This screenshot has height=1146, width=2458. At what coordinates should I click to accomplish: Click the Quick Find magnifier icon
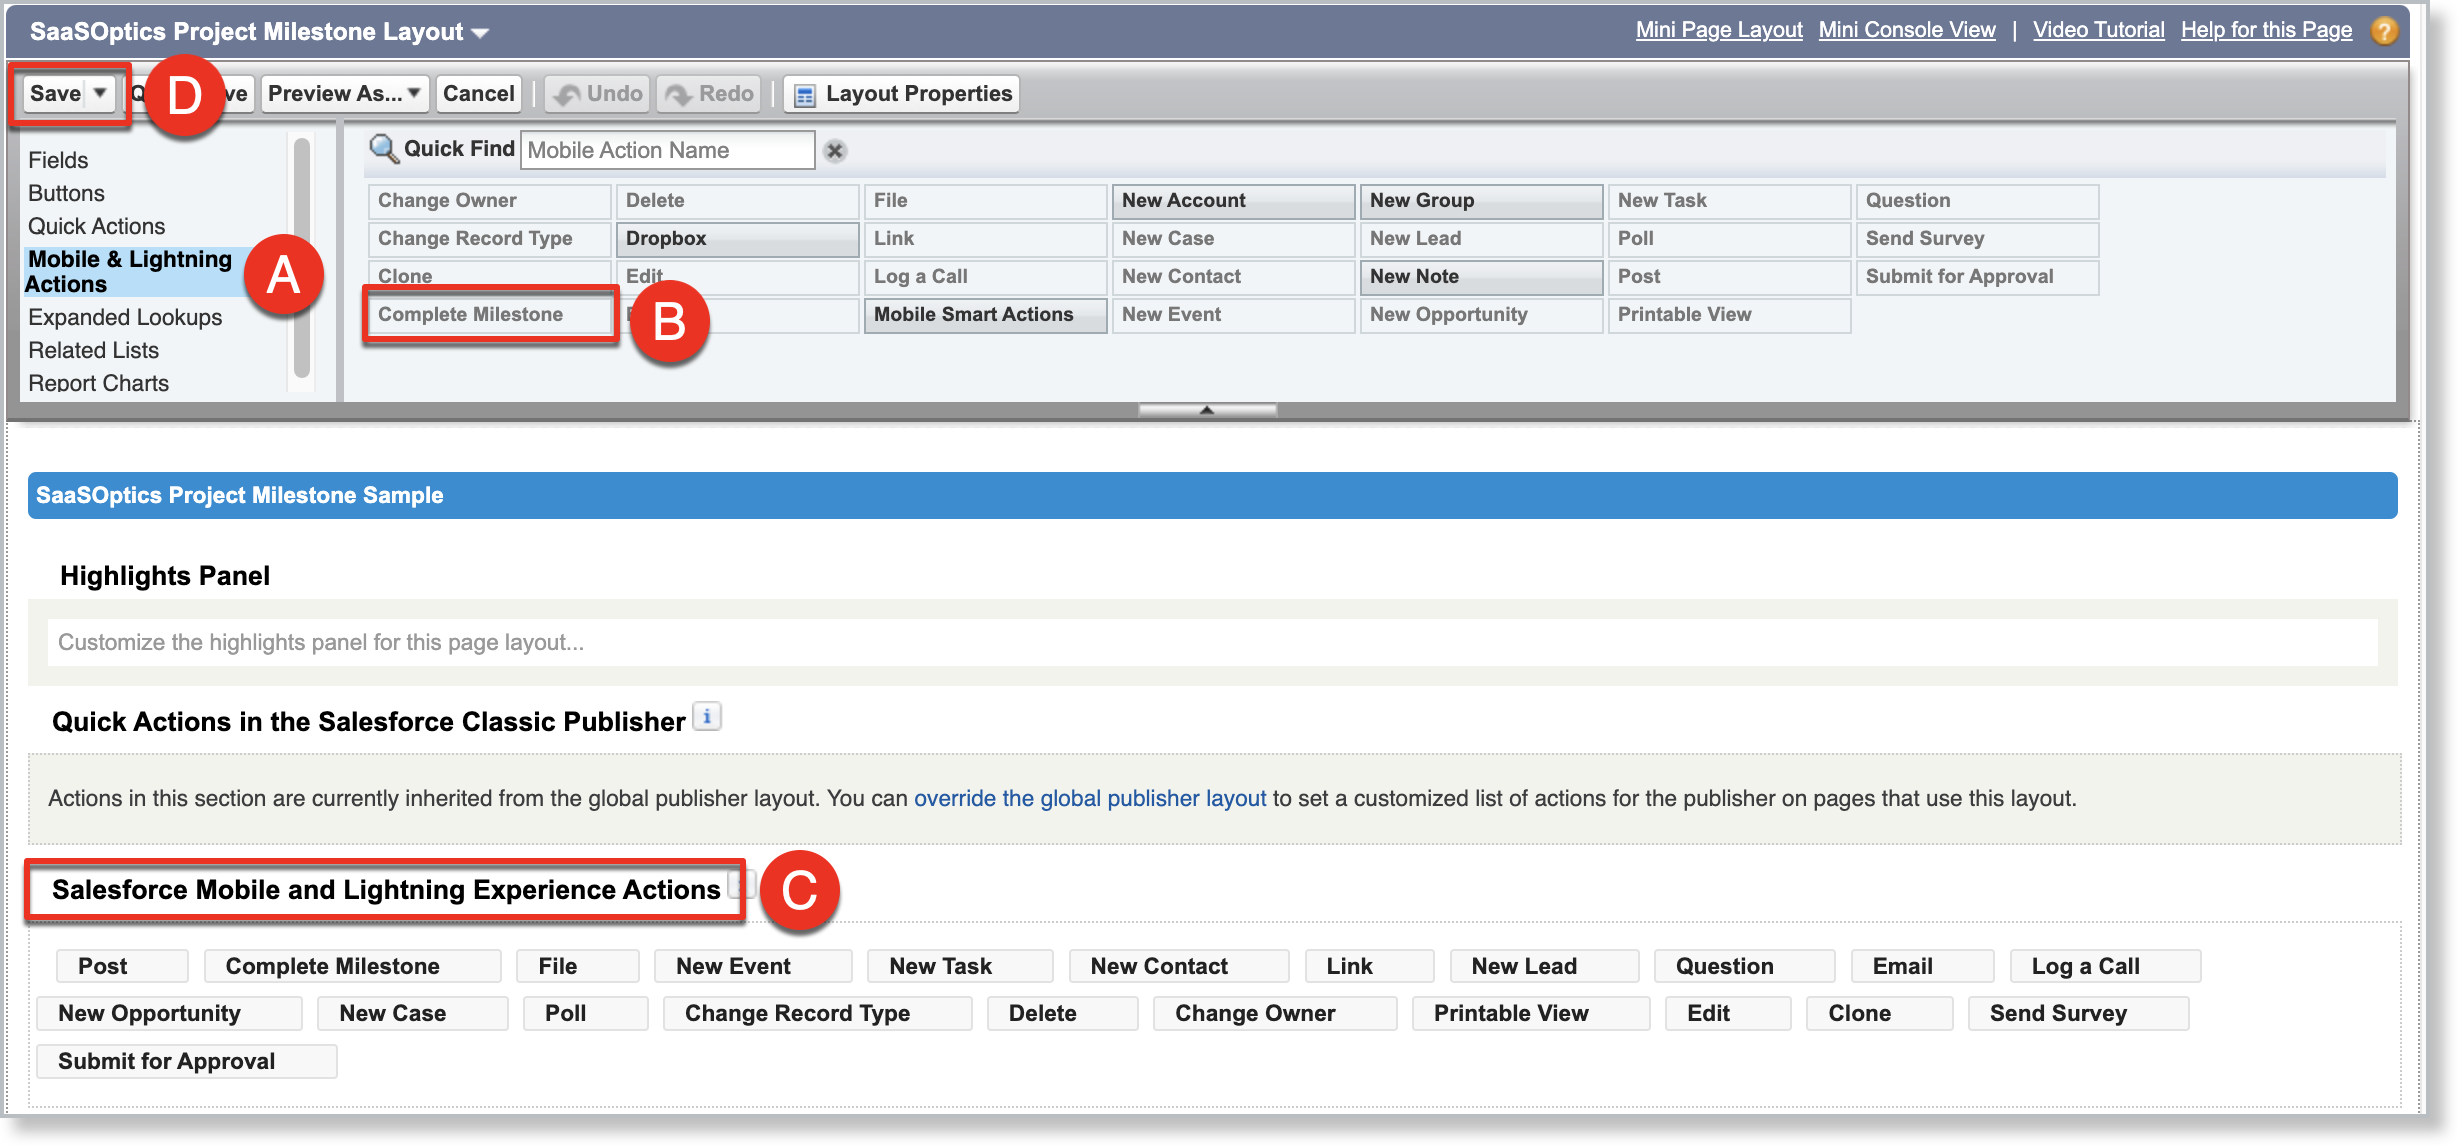[x=384, y=149]
